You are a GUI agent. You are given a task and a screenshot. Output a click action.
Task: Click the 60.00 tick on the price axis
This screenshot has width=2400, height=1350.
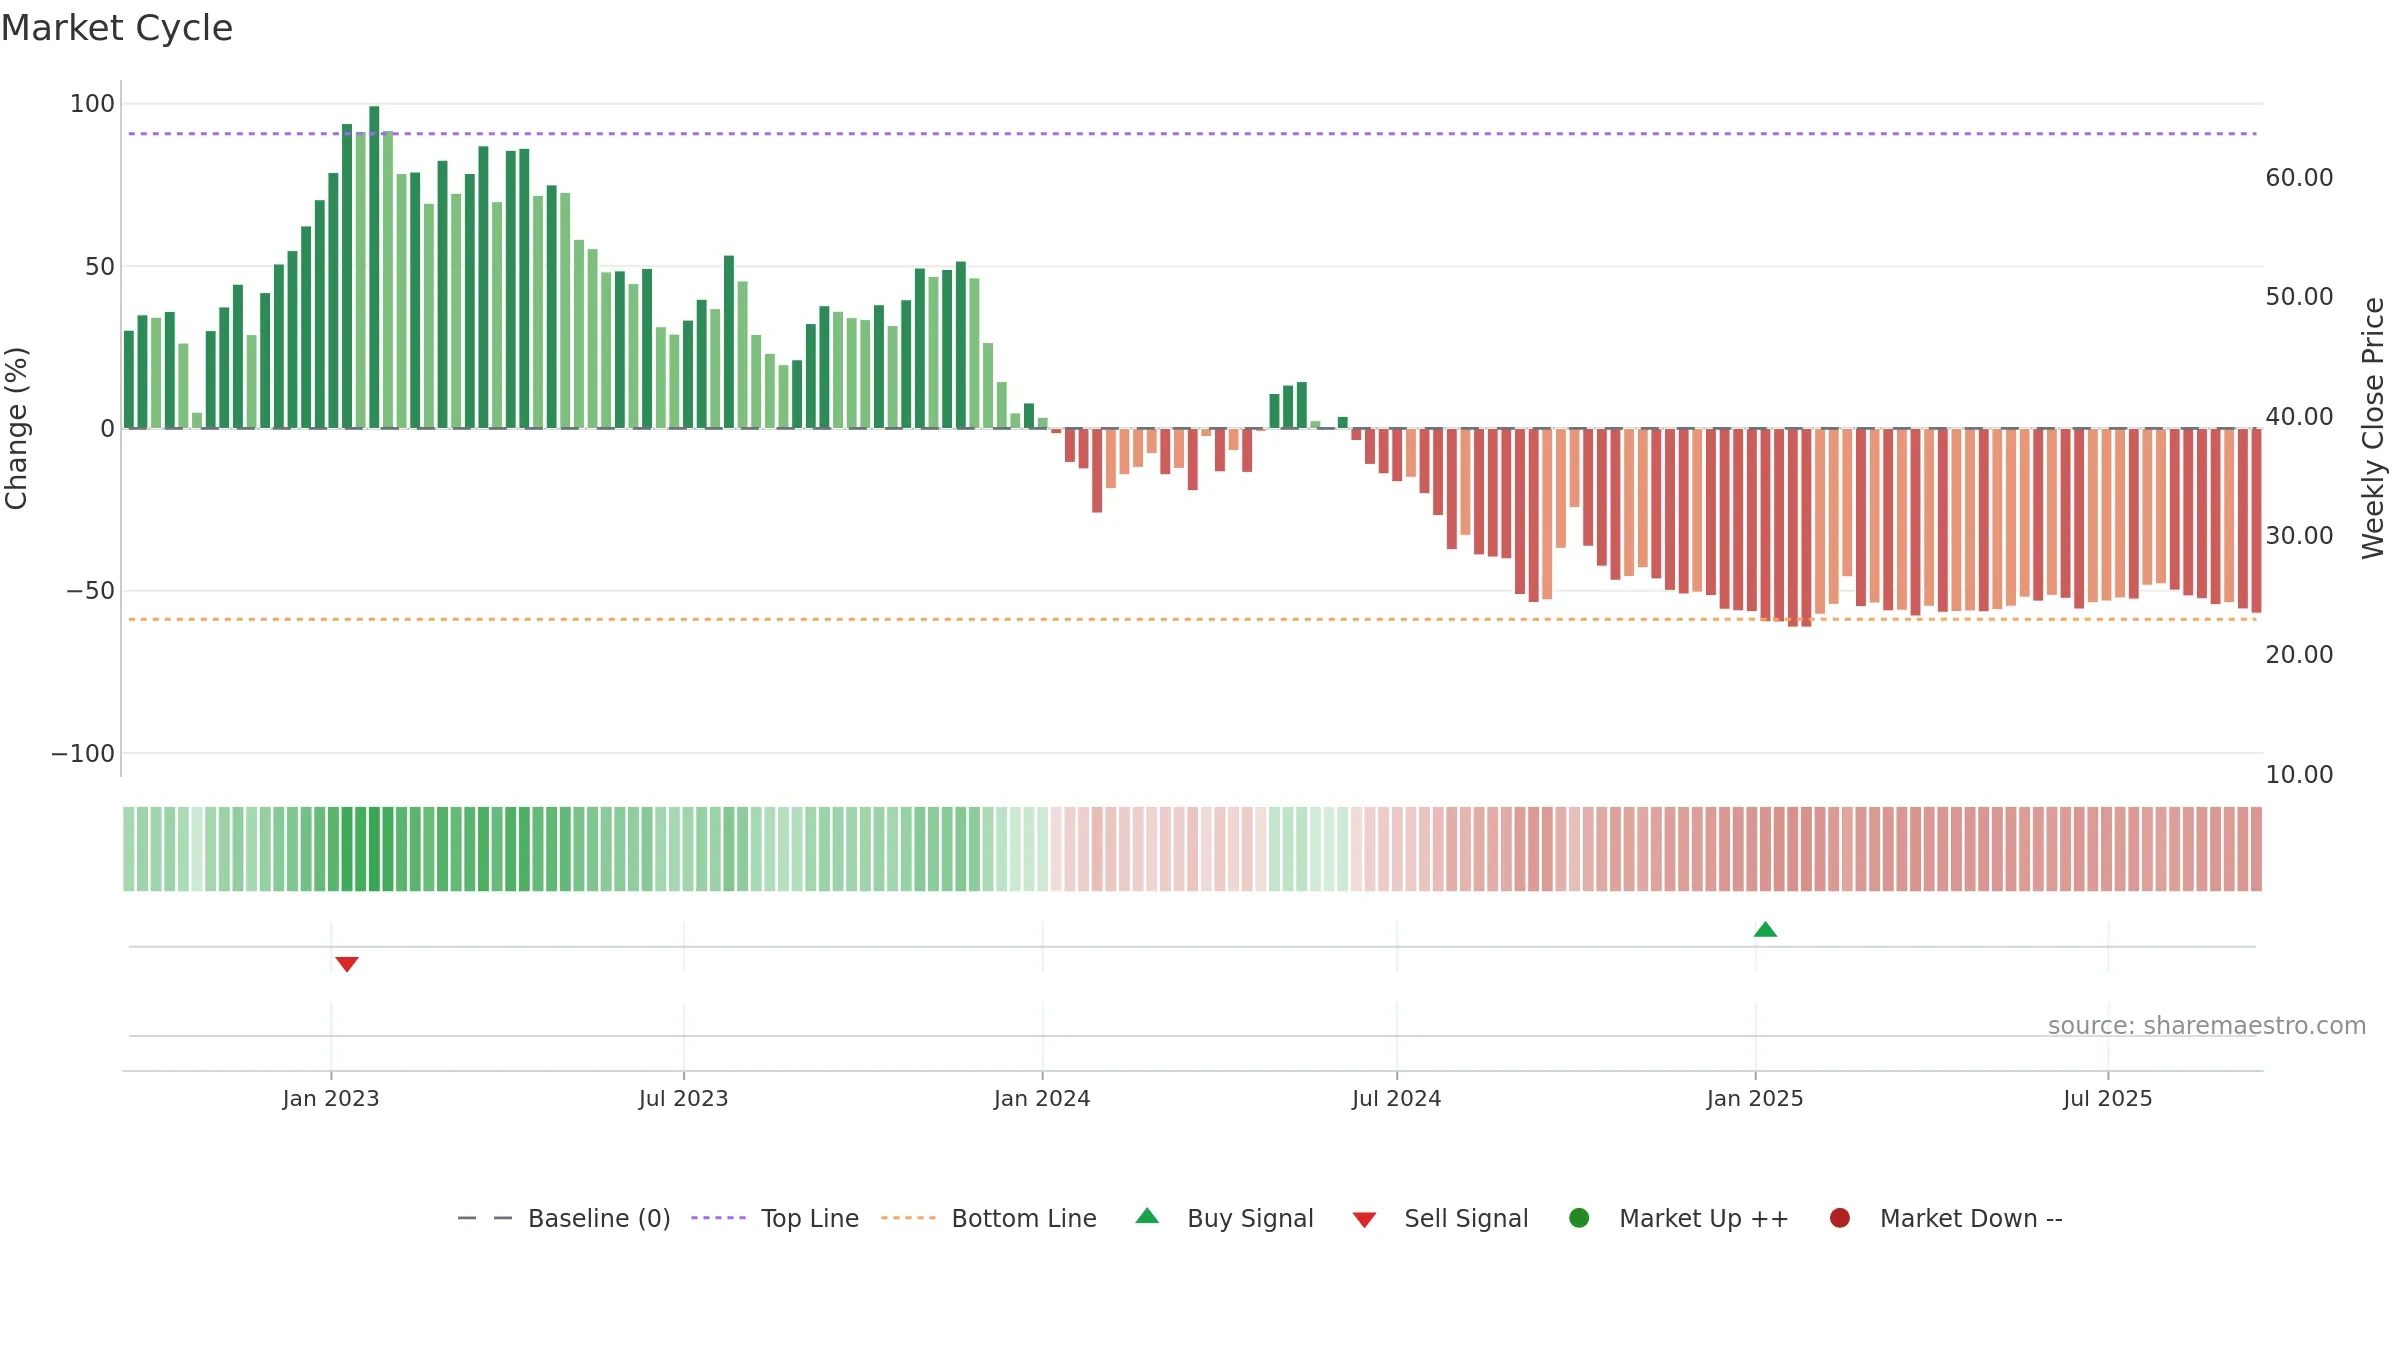(x=2299, y=178)
